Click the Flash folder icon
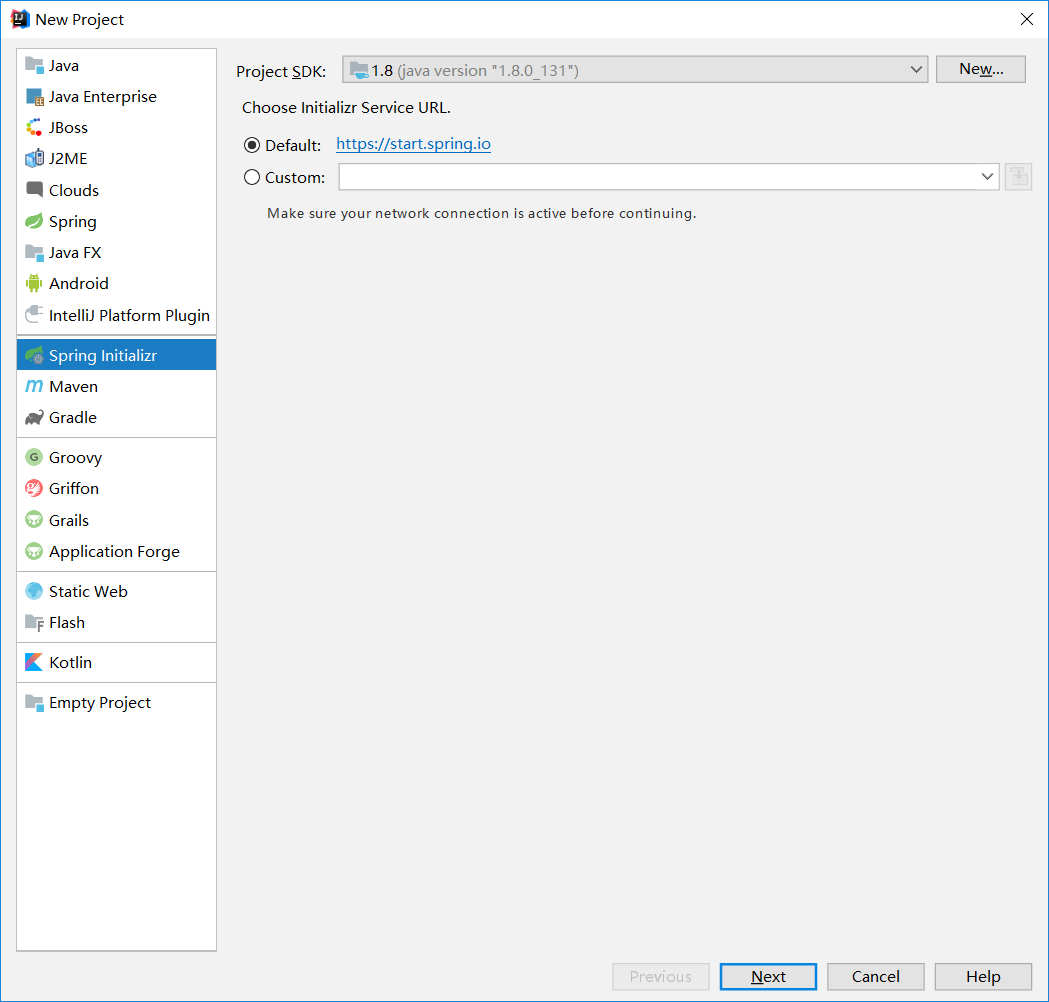Viewport: 1049px width, 1002px height. pos(34,623)
